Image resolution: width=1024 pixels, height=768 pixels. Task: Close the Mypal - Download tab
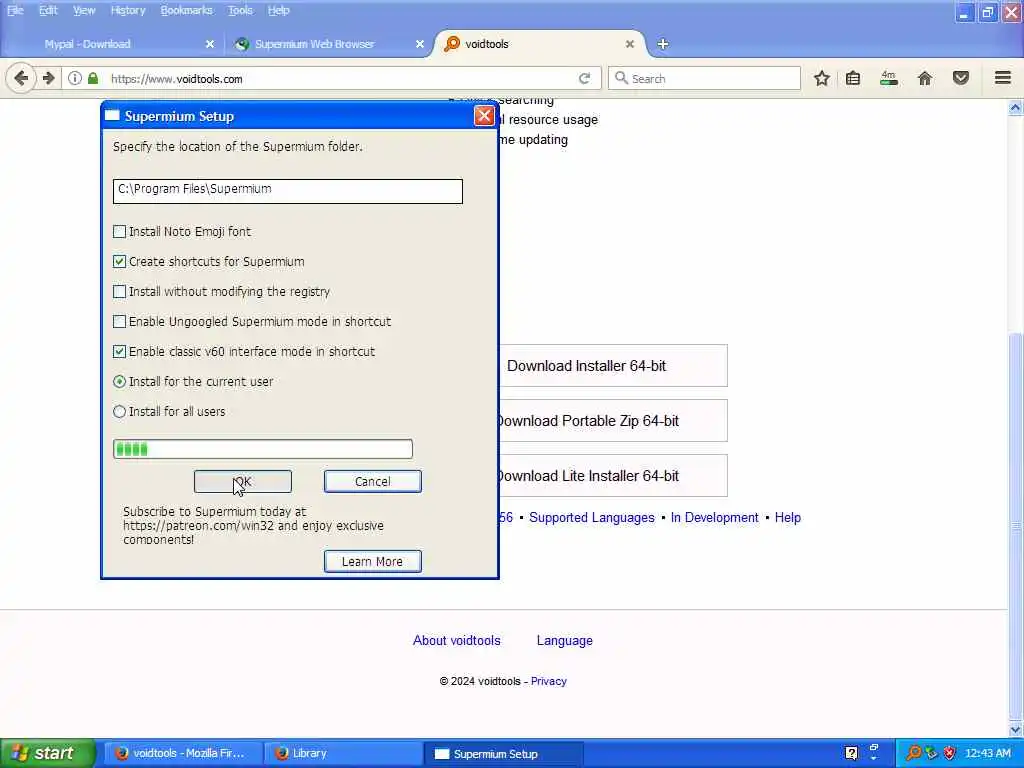tap(210, 44)
